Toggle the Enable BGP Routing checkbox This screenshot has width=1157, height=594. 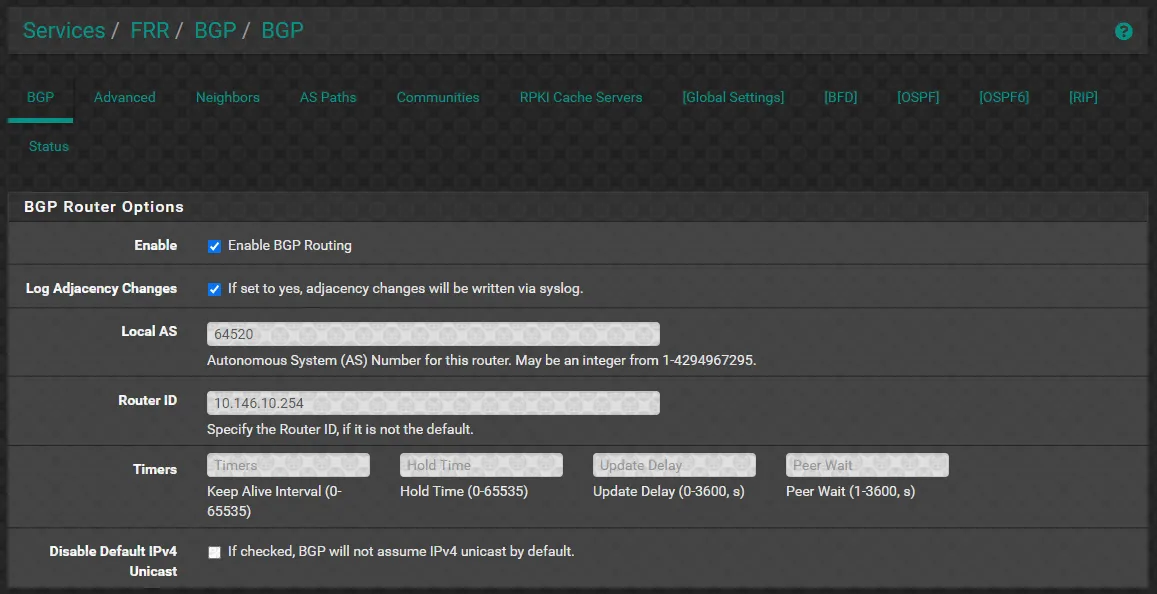[x=214, y=246]
